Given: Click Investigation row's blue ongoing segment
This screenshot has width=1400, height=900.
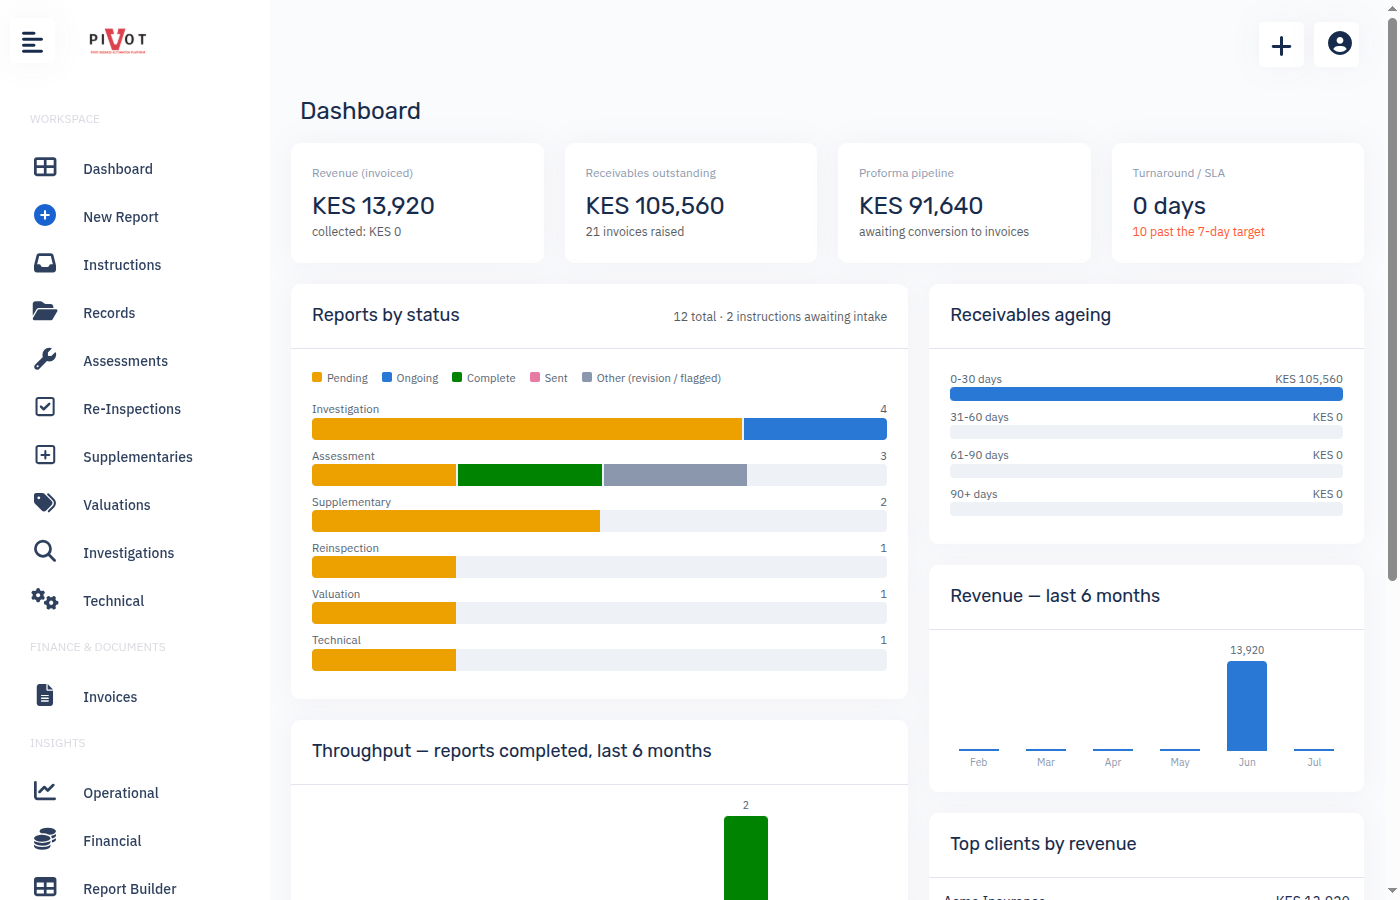Looking at the screenshot, I should point(815,429).
